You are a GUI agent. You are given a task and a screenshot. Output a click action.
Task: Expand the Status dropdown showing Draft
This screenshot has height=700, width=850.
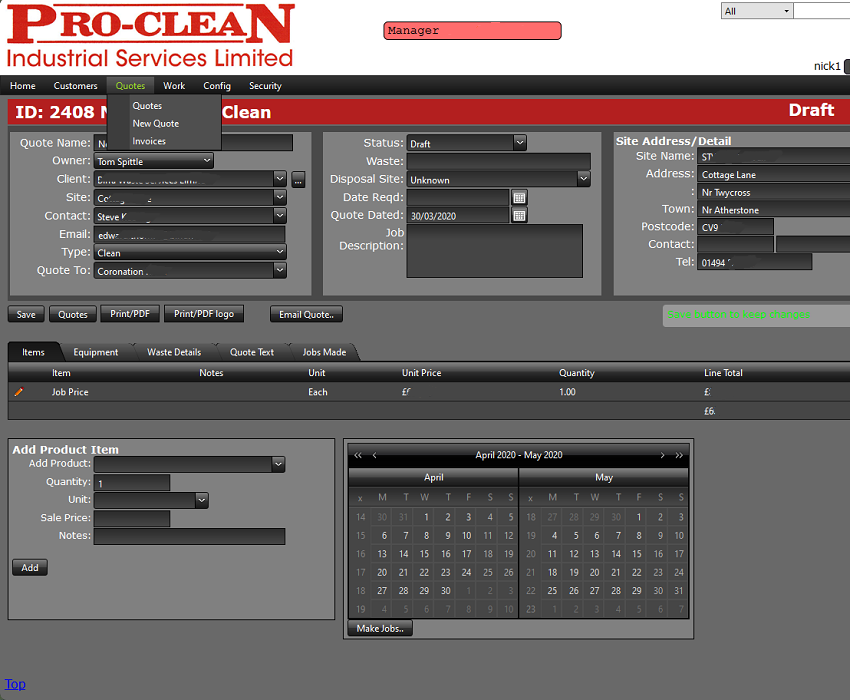(x=519, y=144)
